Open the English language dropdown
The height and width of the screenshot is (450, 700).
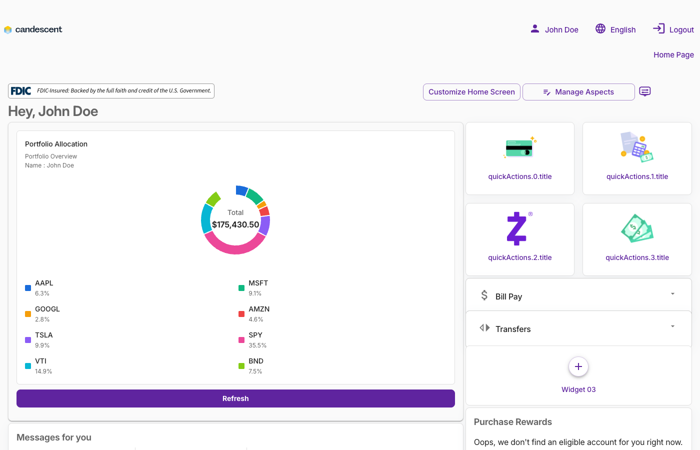[623, 30]
